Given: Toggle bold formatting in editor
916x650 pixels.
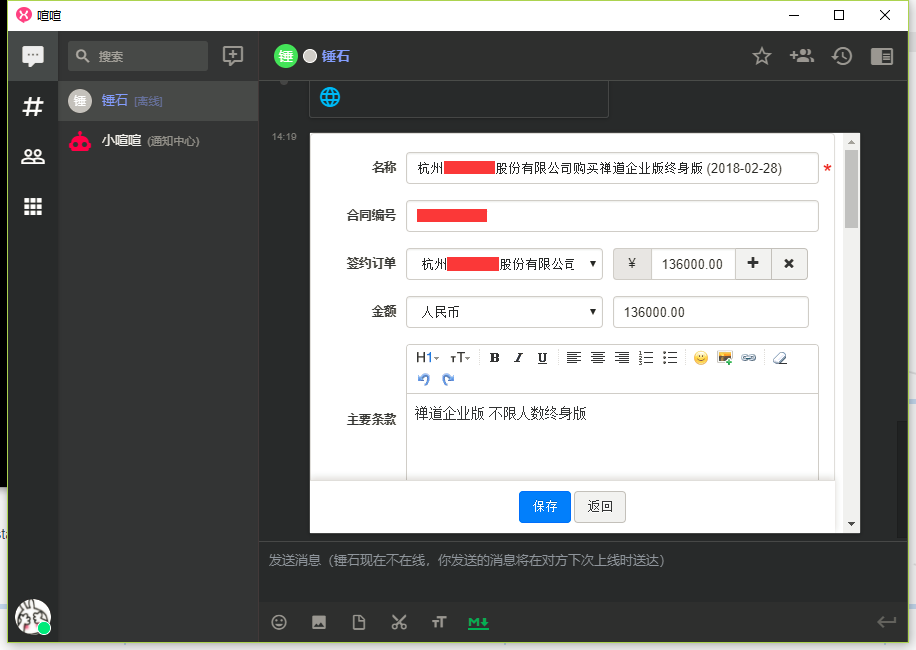Looking at the screenshot, I should click(x=494, y=357).
